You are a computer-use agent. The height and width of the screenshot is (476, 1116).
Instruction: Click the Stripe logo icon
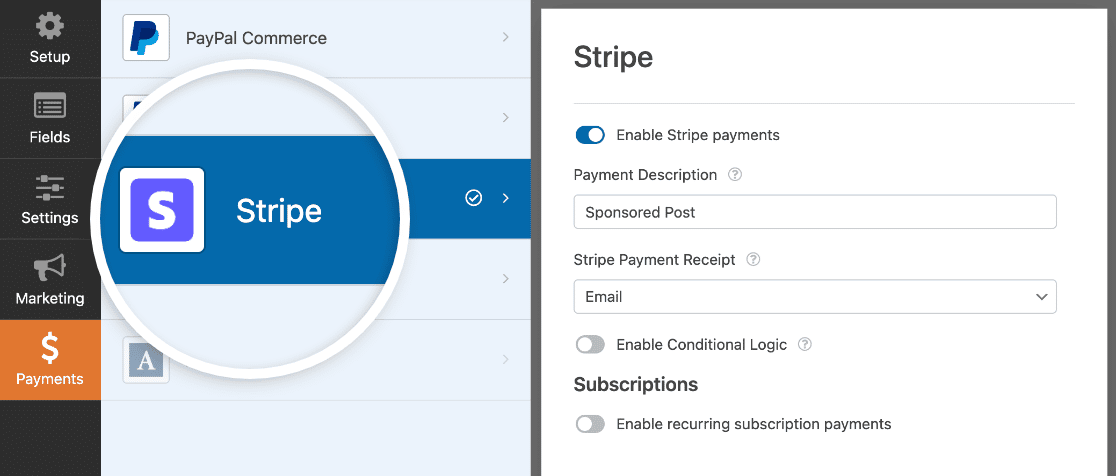[162, 210]
